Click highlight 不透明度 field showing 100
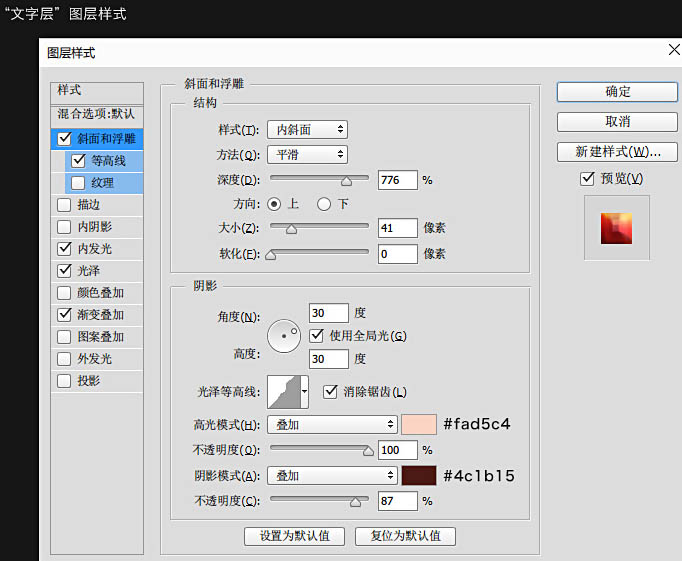 [x=398, y=450]
